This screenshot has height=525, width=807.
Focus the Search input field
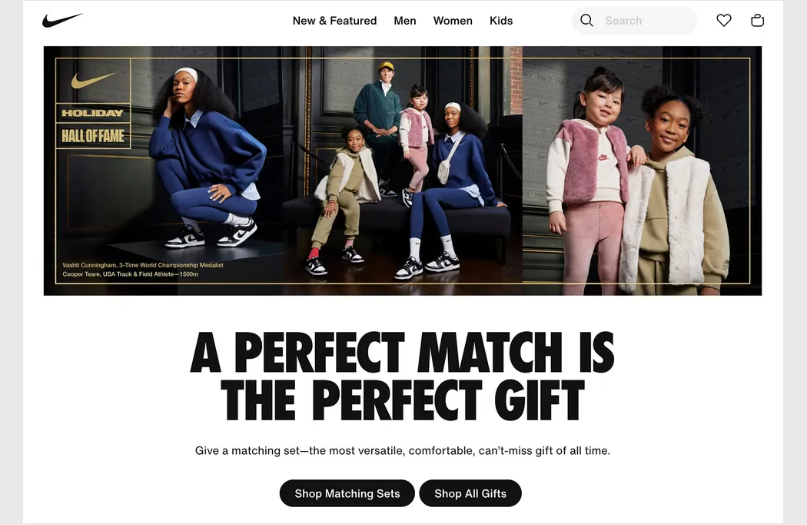tap(635, 21)
